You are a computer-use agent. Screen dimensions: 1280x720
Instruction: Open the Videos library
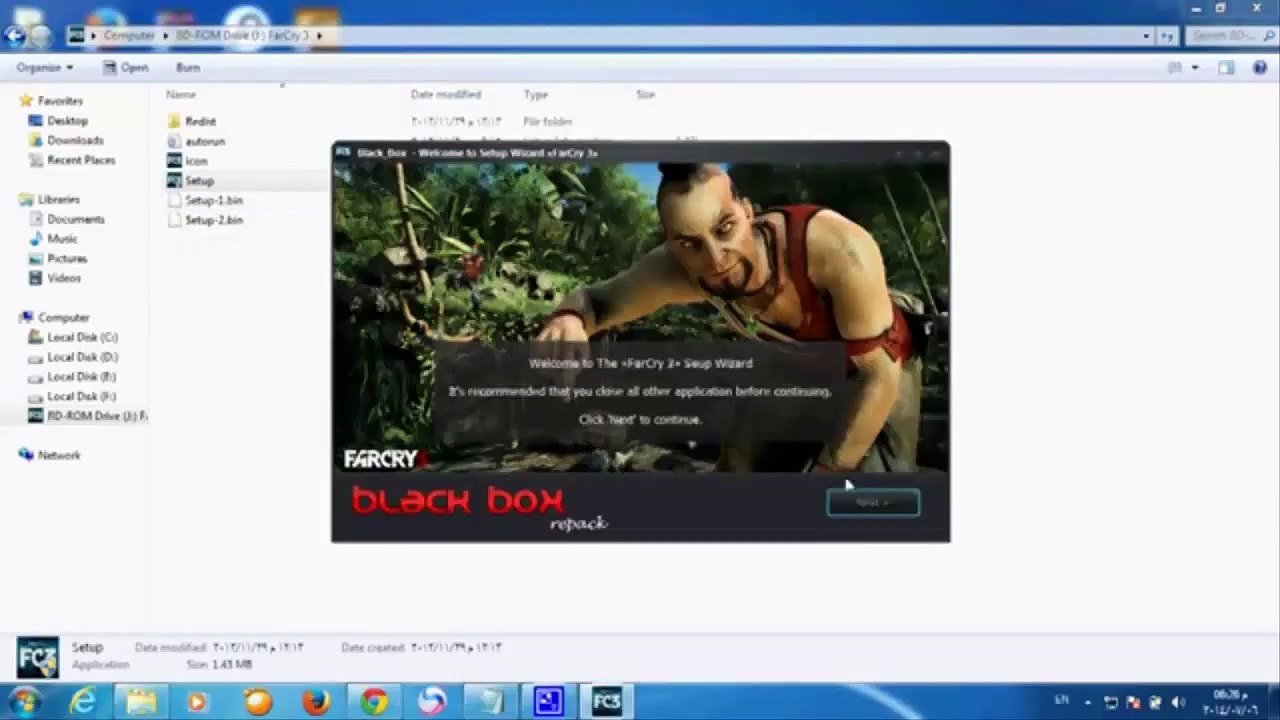coord(64,278)
